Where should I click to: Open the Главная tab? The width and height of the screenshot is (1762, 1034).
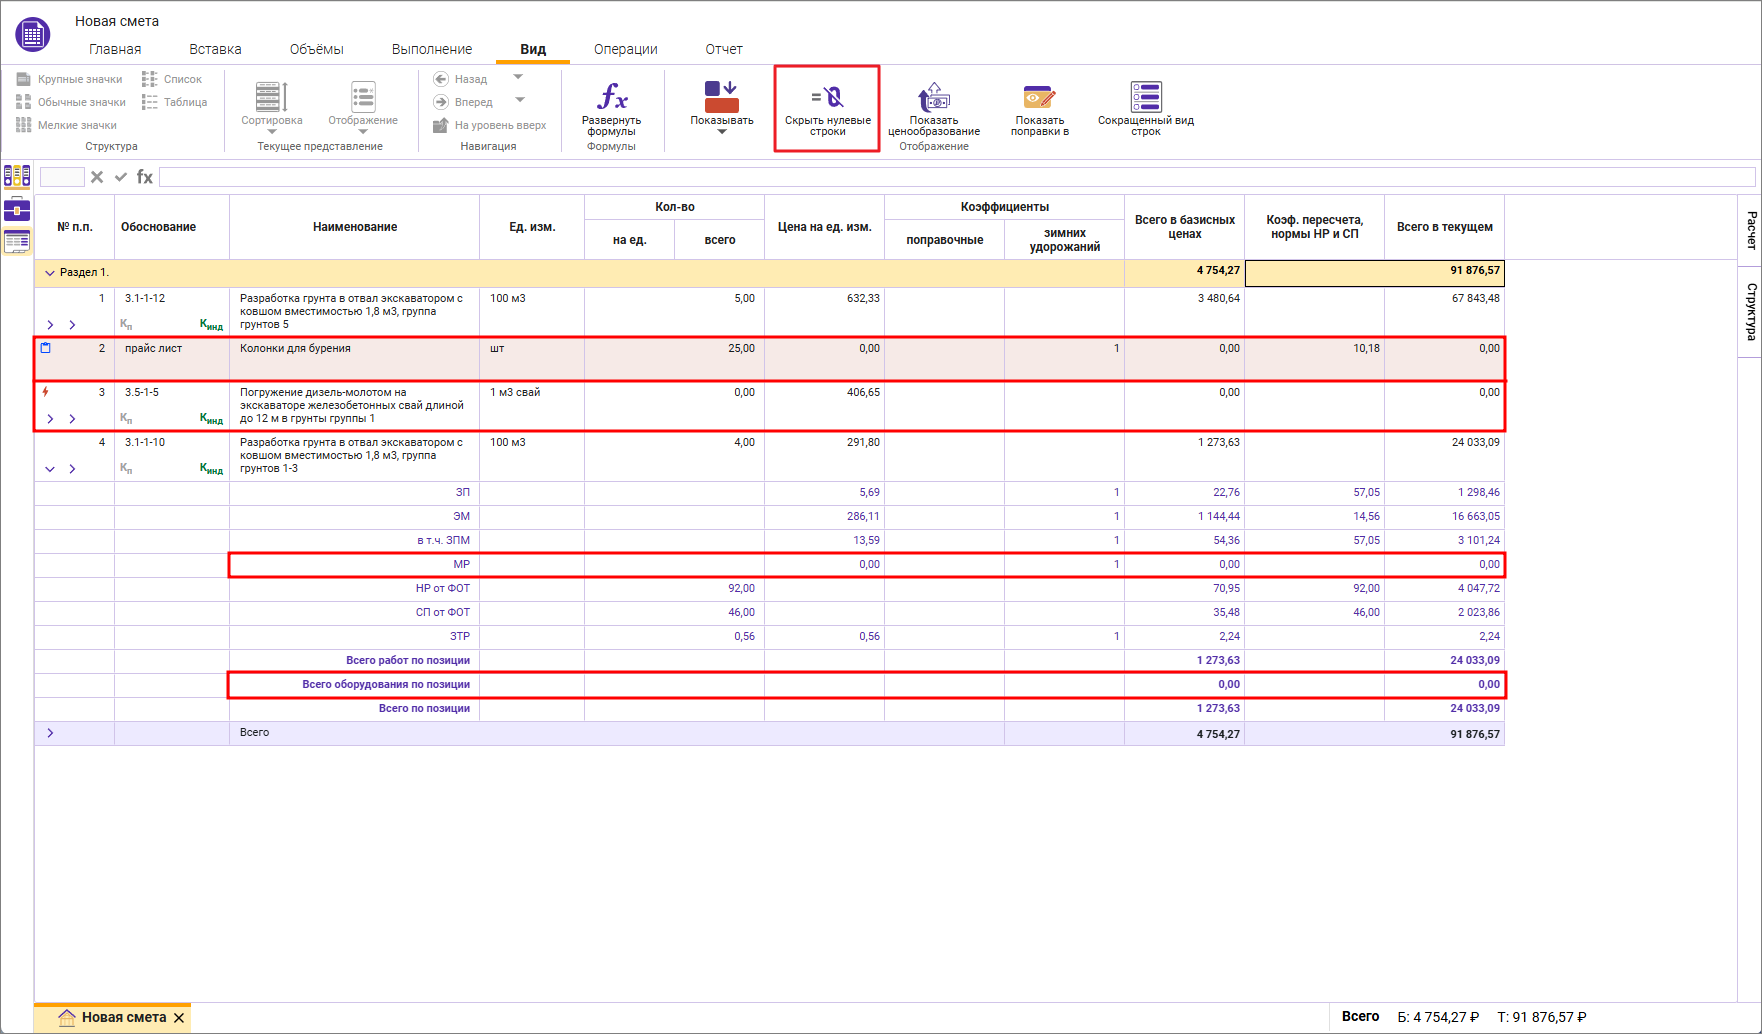pyautogui.click(x=115, y=49)
